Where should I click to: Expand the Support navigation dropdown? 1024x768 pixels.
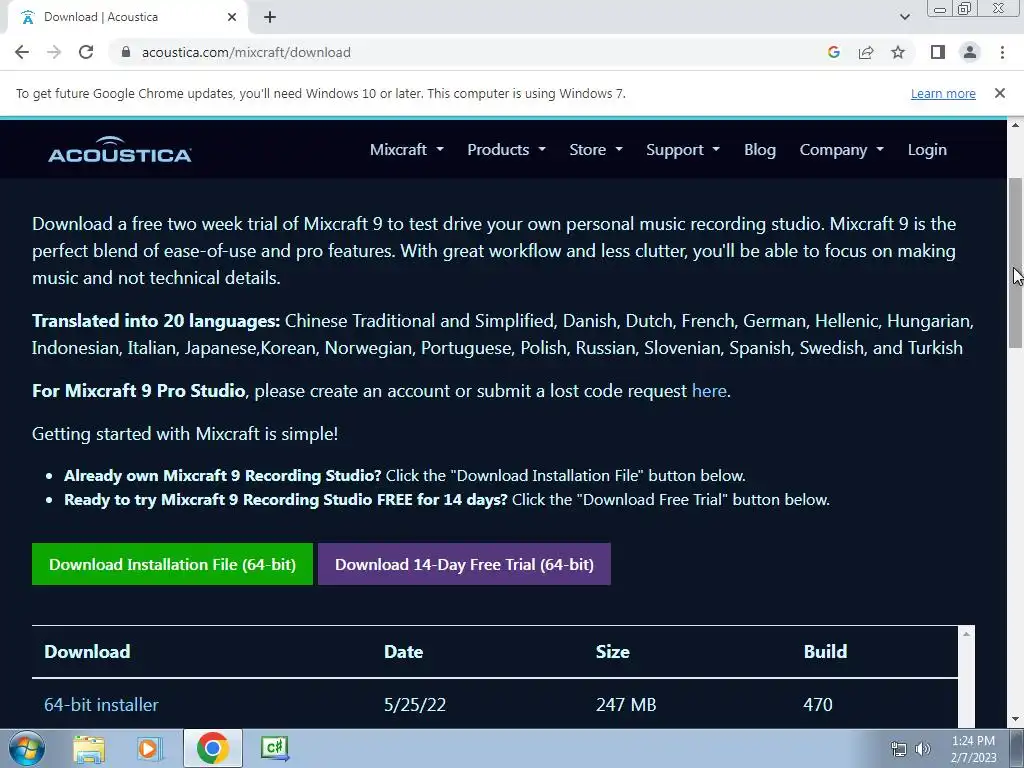click(682, 150)
